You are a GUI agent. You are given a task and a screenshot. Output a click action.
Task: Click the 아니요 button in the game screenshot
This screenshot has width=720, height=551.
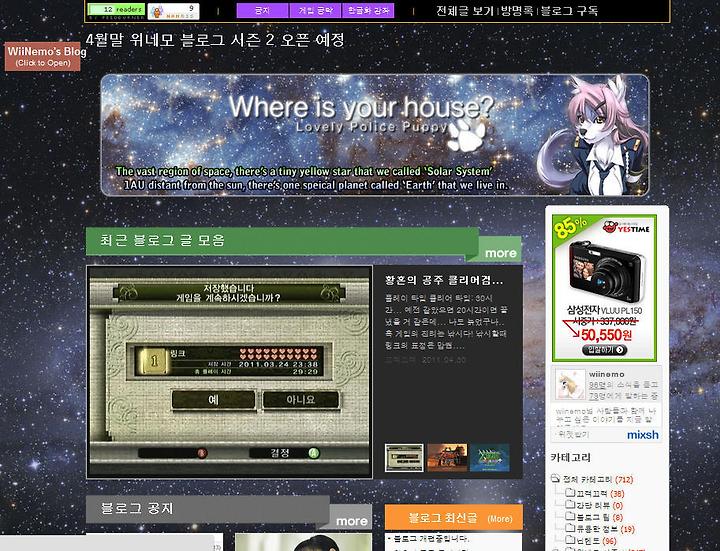pos(301,399)
